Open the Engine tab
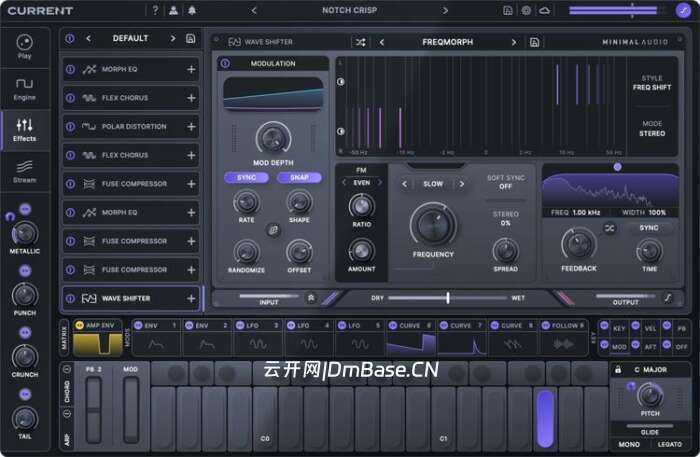Image resolution: width=700 pixels, height=457 pixels. coord(25,89)
